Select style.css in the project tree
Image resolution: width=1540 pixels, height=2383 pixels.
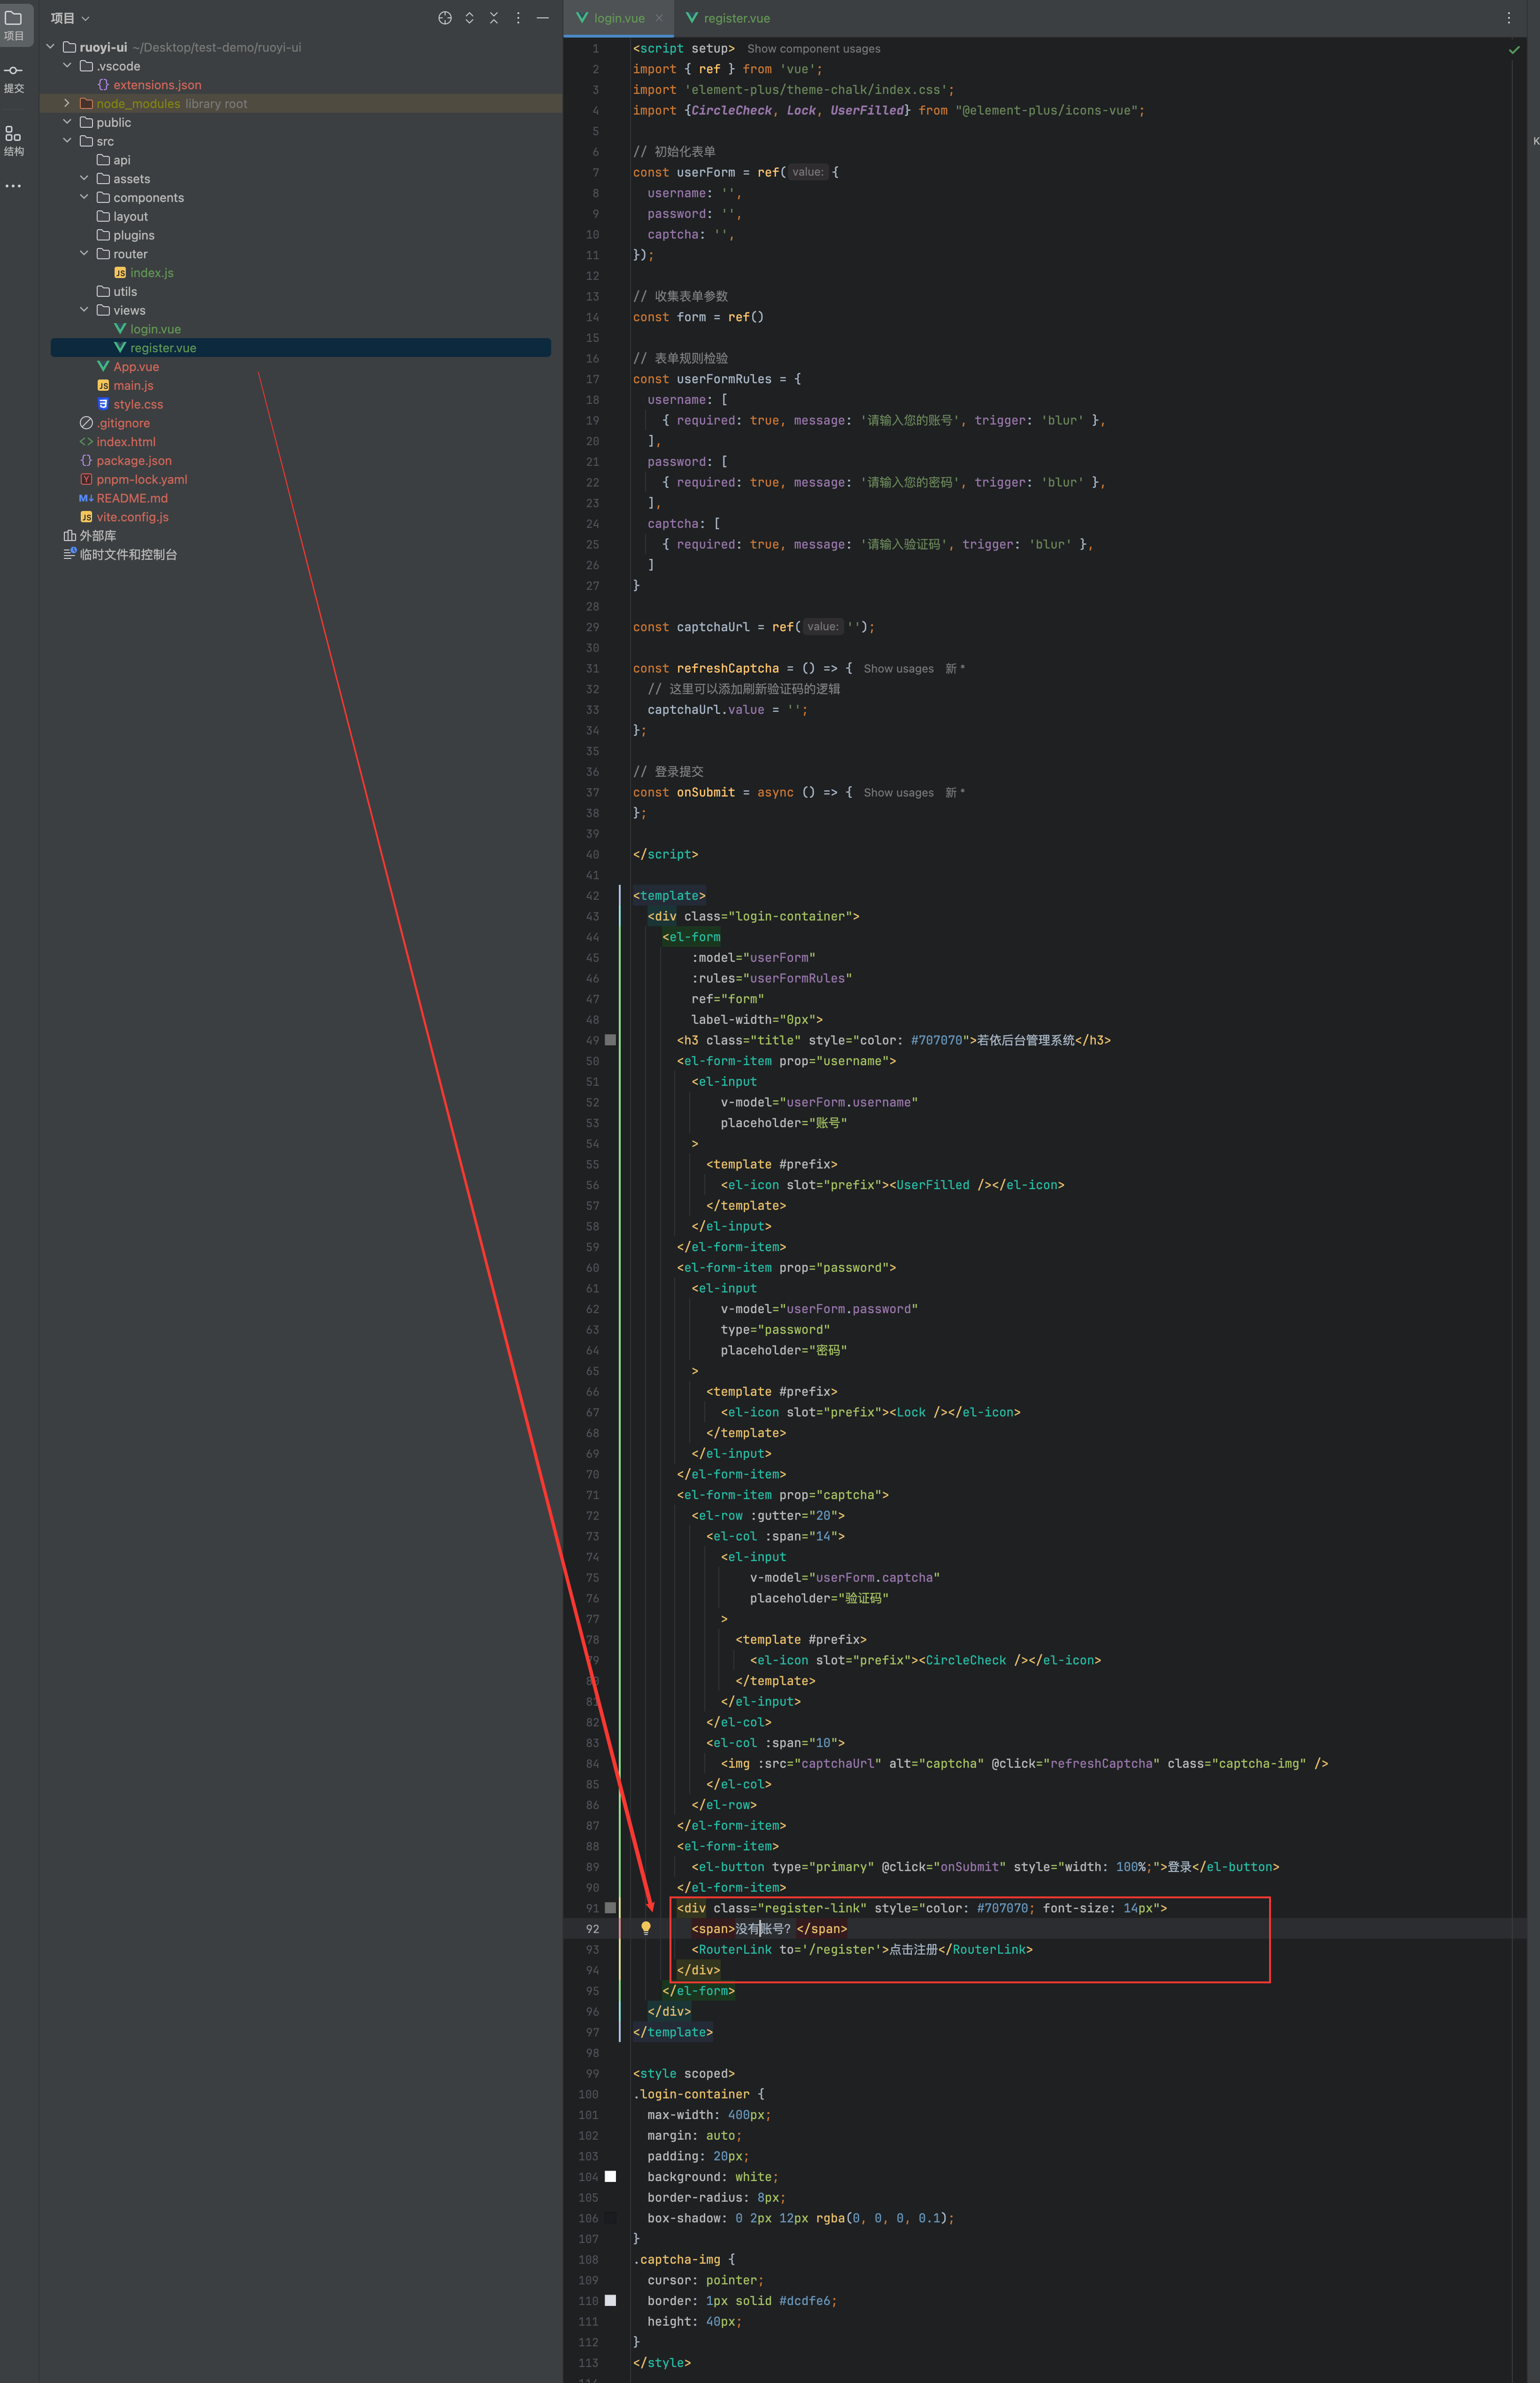pyautogui.click(x=130, y=404)
